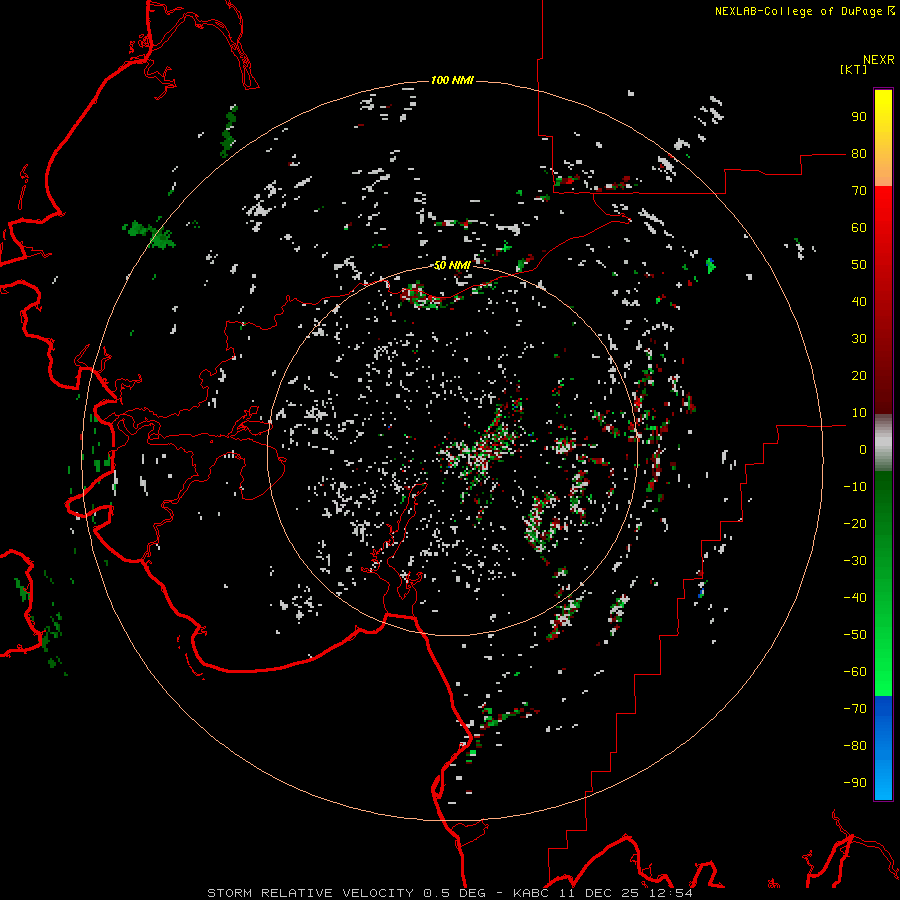Click the -90 value on the velocity scale
900x900 pixels.
(x=855, y=783)
